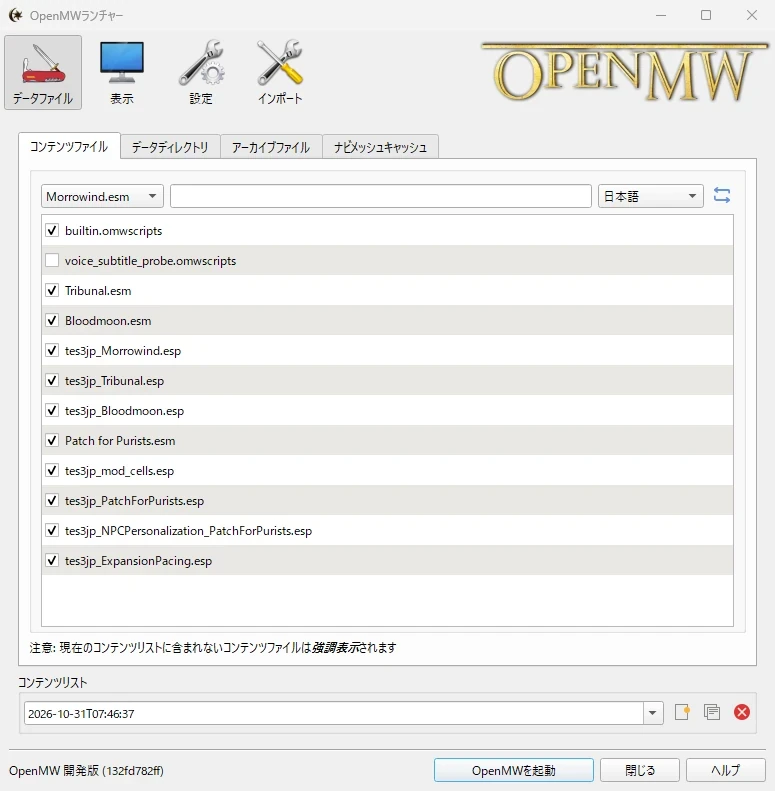Toggle tes3jp_ExpansionPacing.esp checkbox

[x=52, y=560]
